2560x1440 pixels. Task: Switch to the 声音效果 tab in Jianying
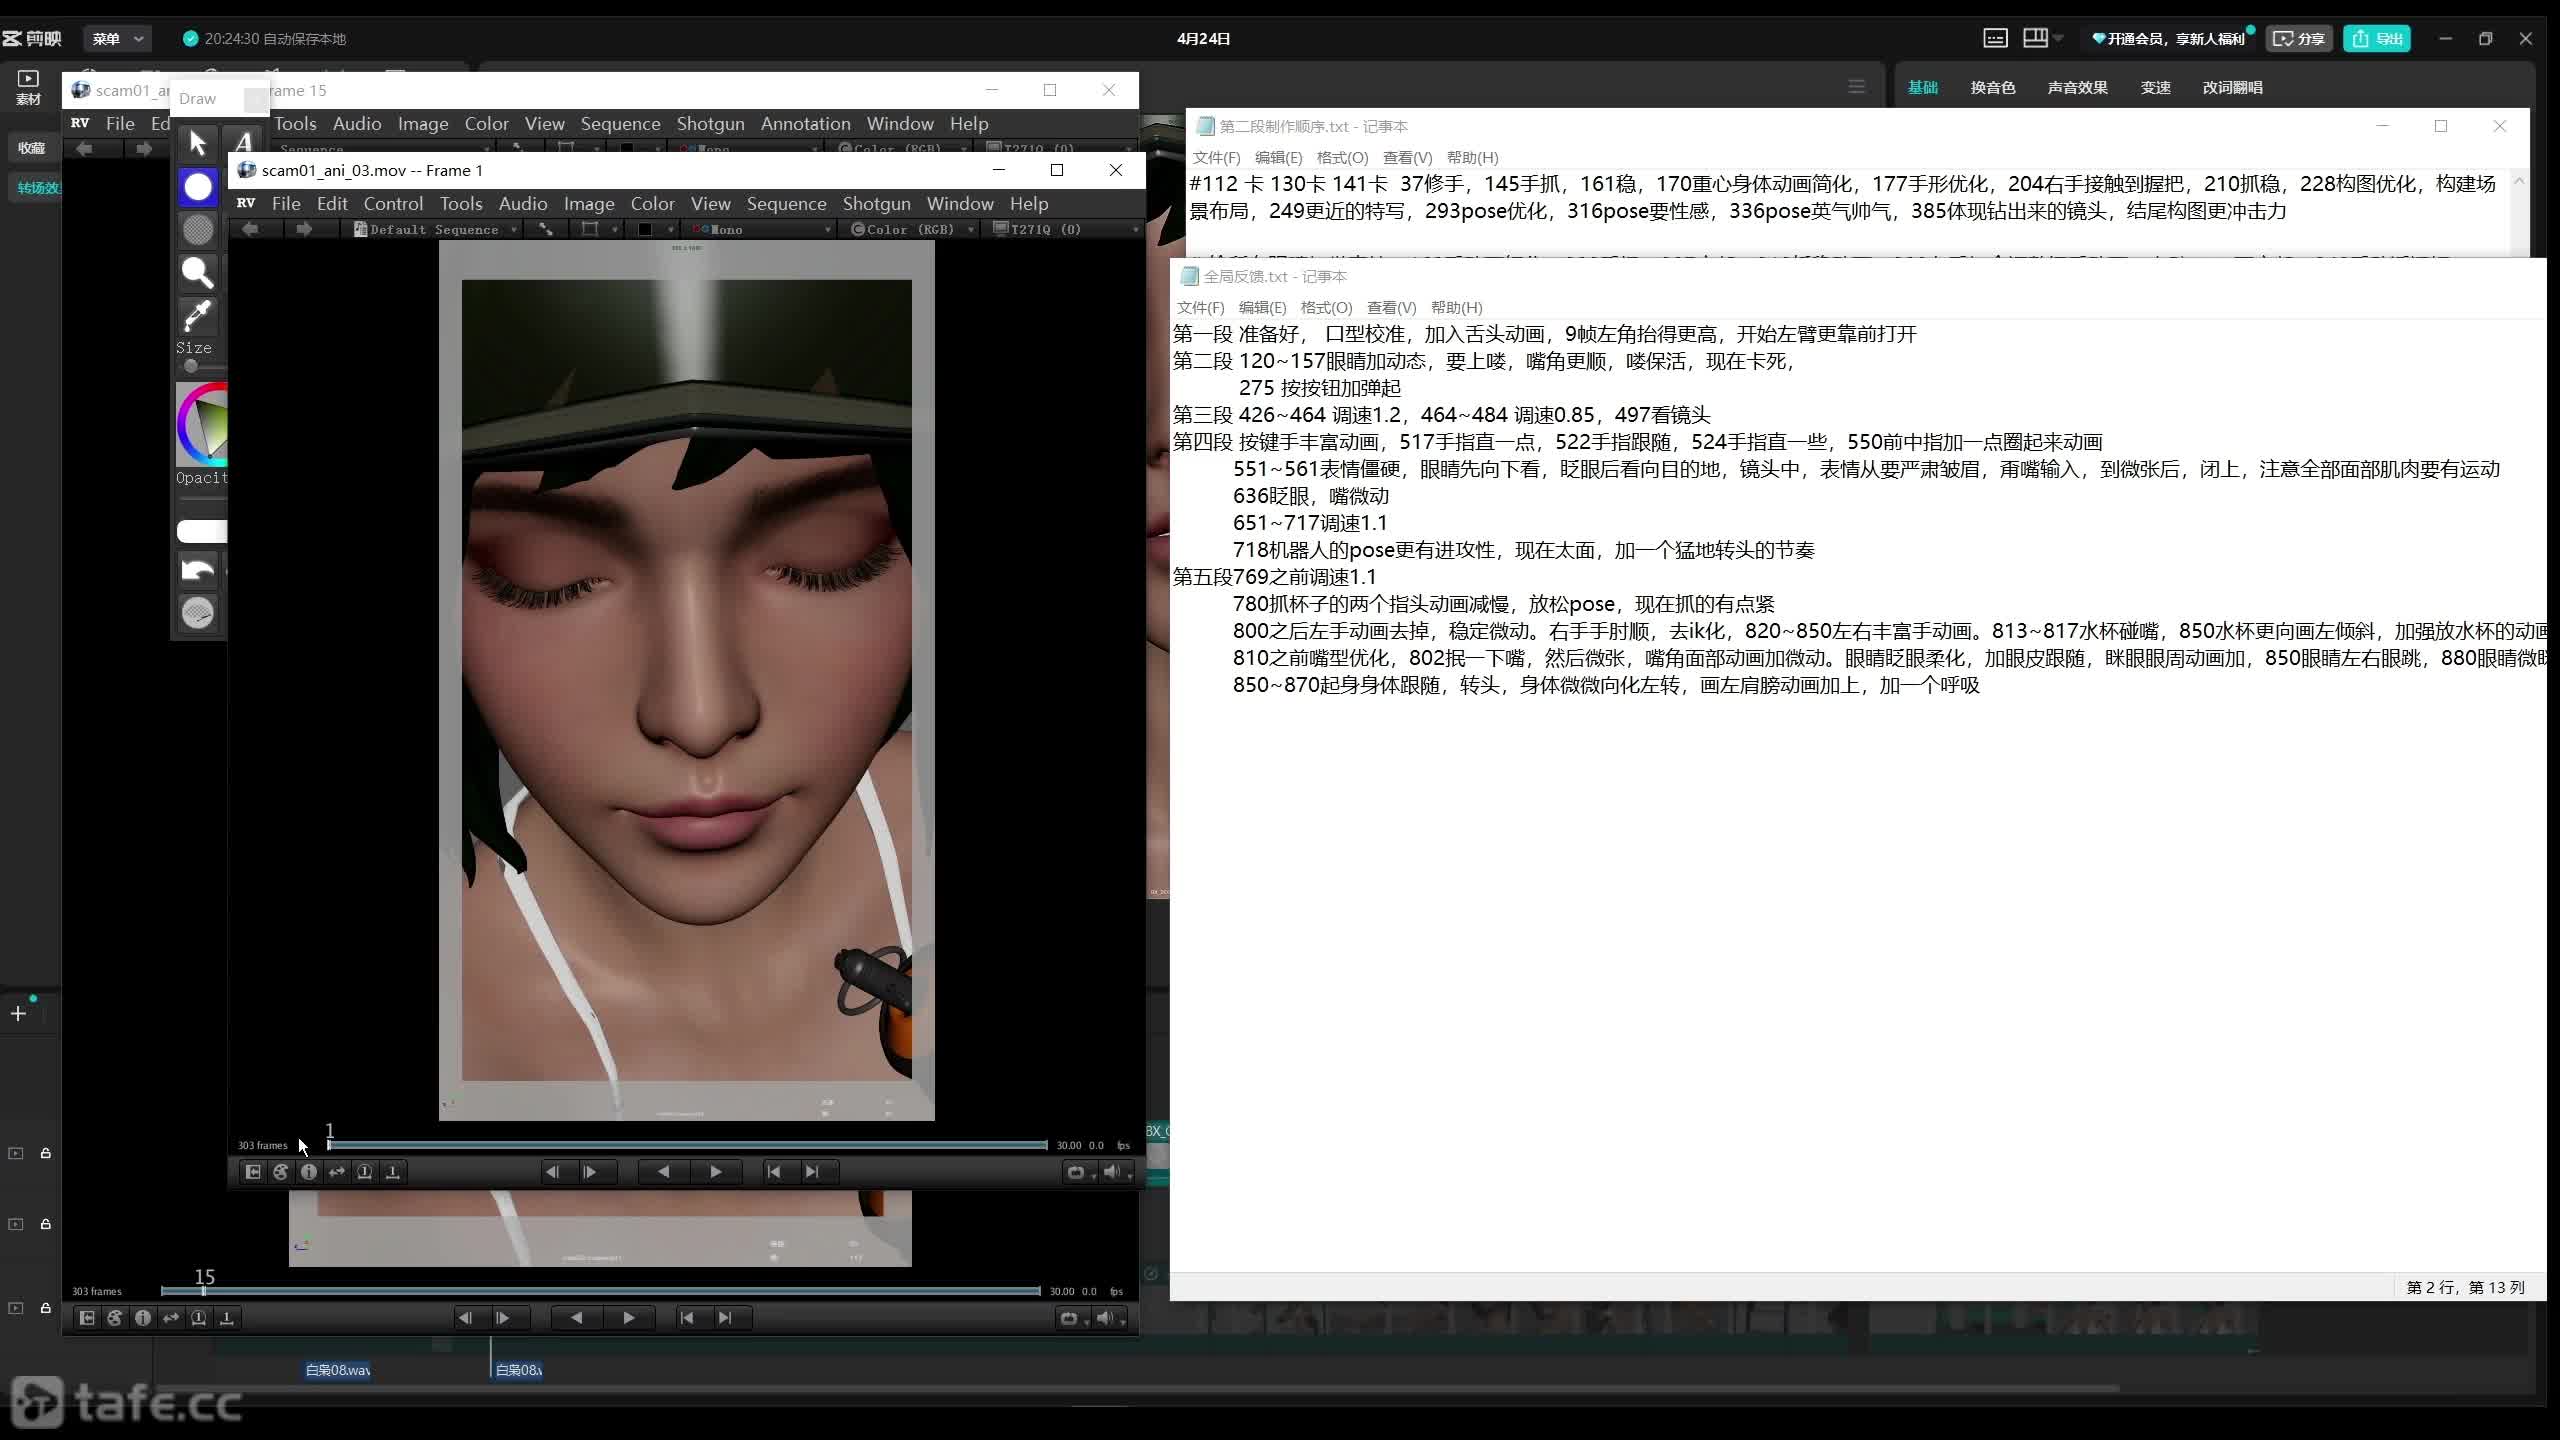tap(2077, 87)
